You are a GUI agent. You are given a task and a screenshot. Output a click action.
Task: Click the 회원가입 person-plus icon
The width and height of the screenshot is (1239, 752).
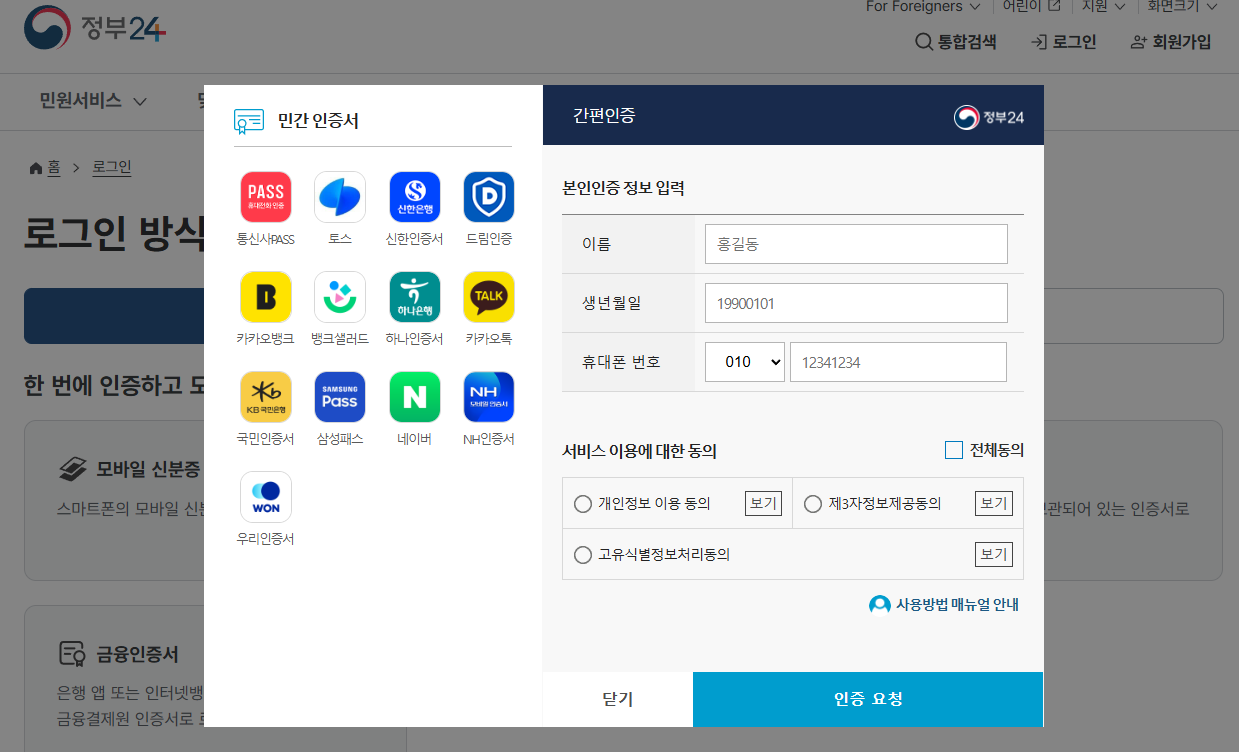pos(1138,42)
